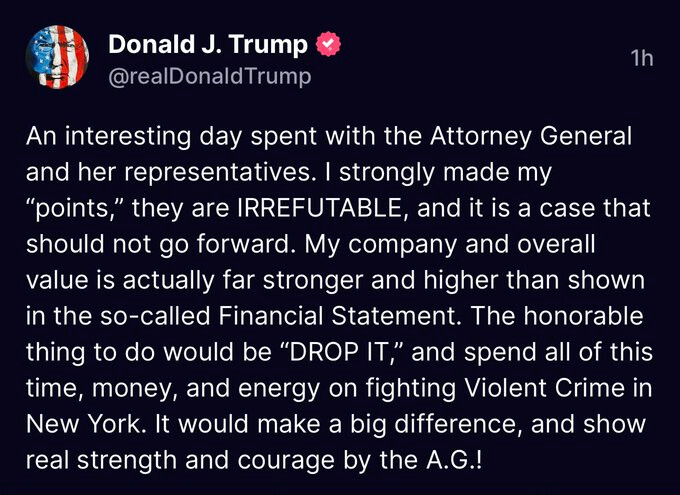
Task: Click the 1h post timestamp
Action: click(642, 58)
